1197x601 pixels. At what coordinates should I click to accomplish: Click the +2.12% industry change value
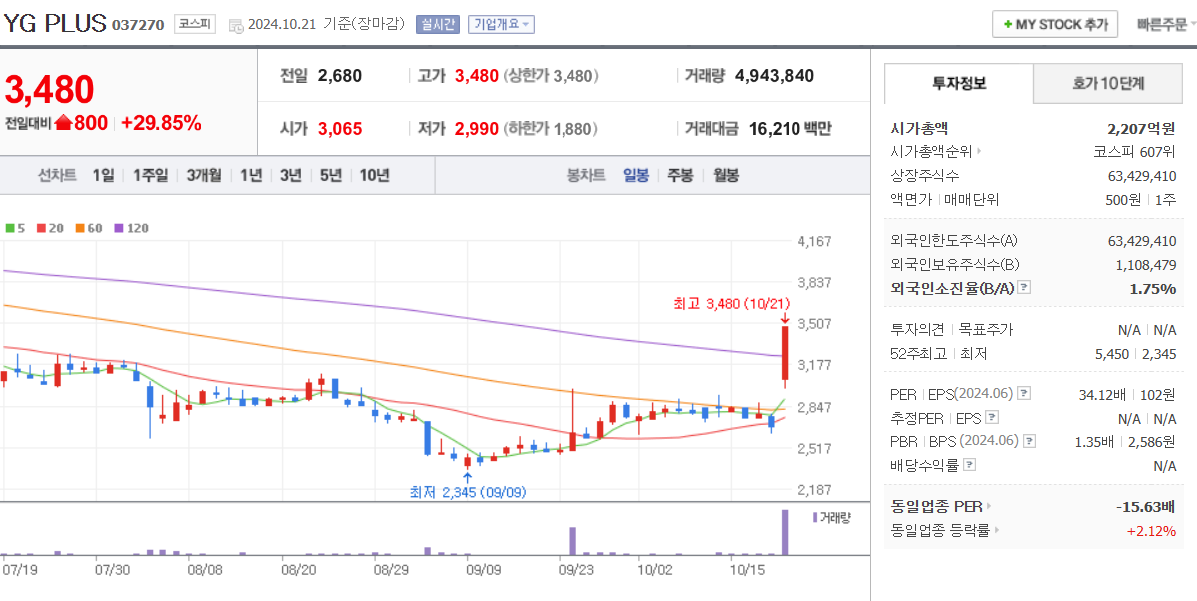(x=1151, y=531)
